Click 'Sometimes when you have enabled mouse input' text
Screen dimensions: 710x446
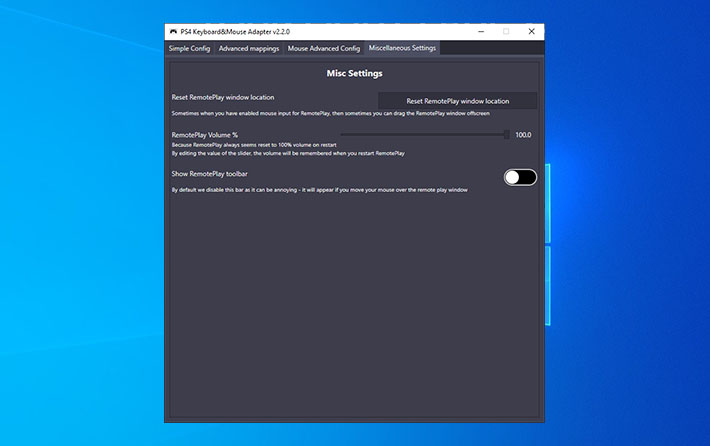click(x=331, y=113)
